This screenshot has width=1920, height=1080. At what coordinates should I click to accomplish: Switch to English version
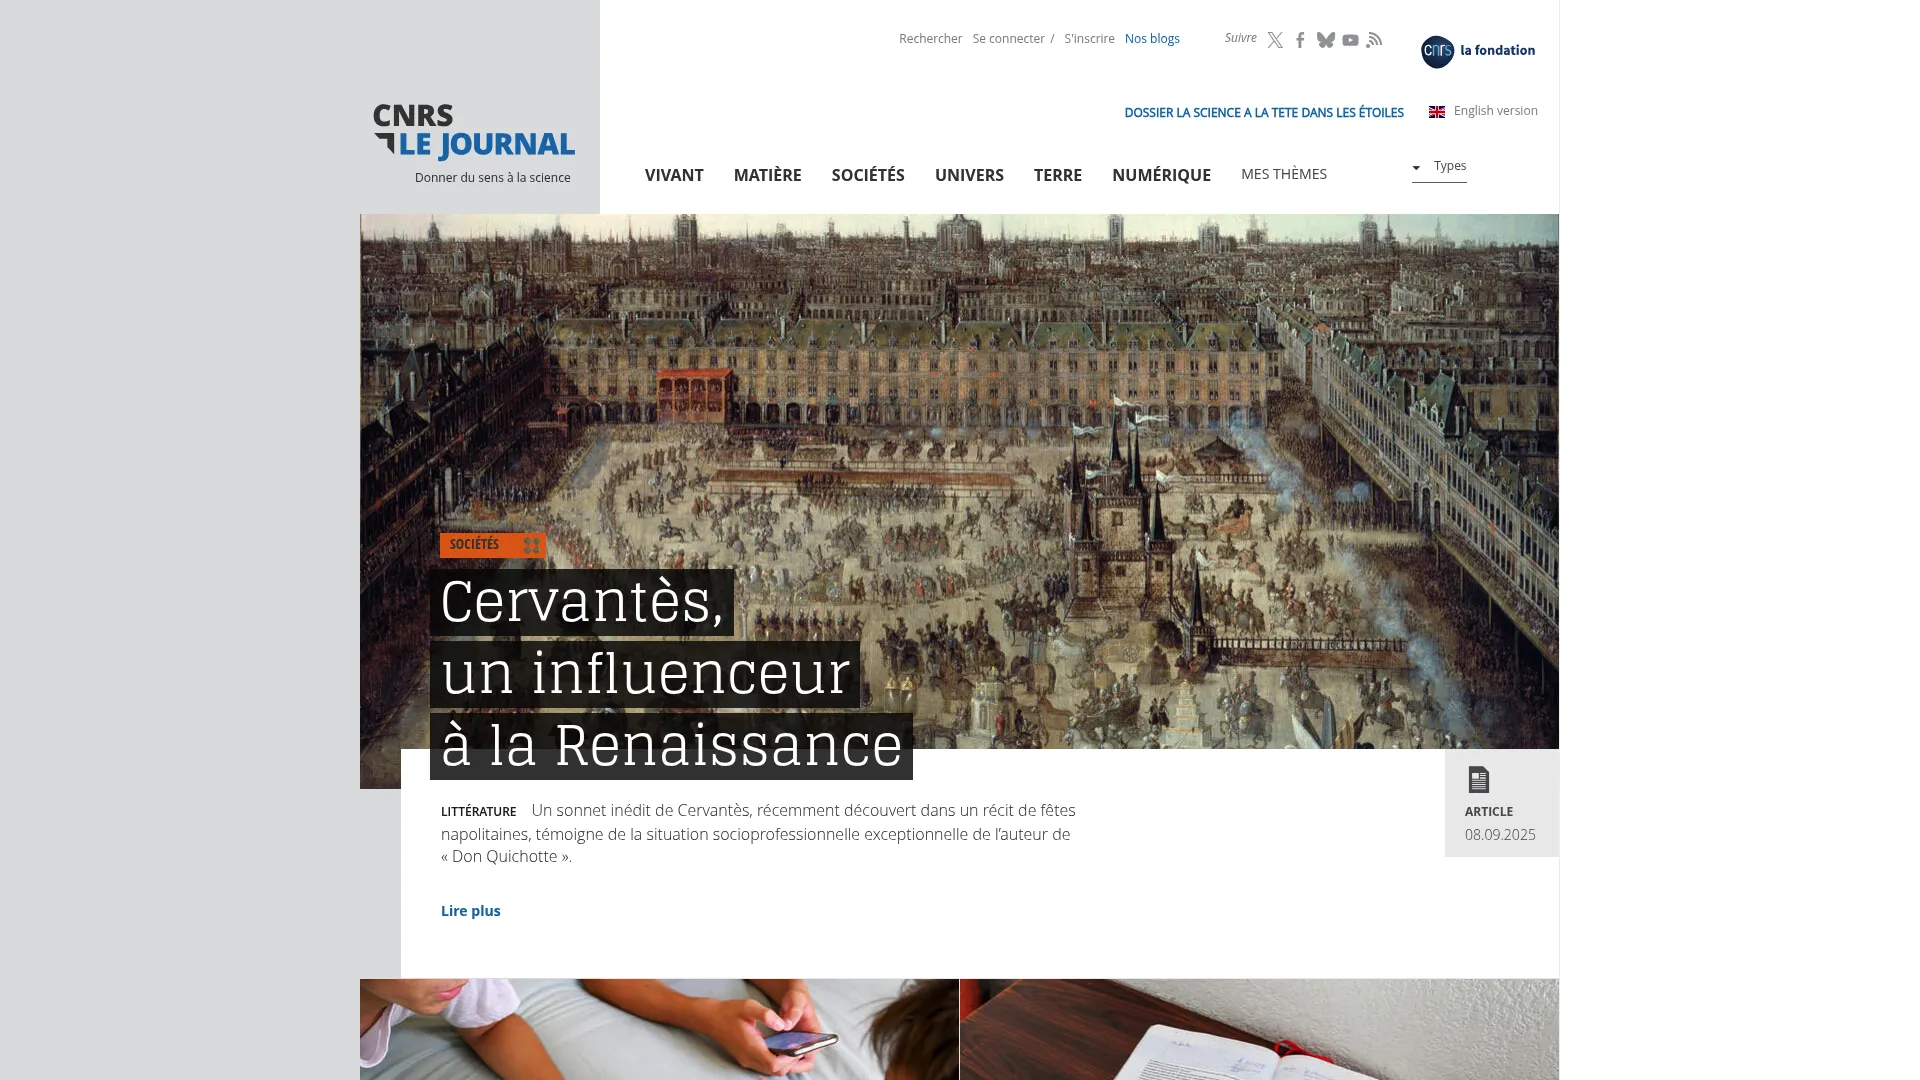(1495, 111)
